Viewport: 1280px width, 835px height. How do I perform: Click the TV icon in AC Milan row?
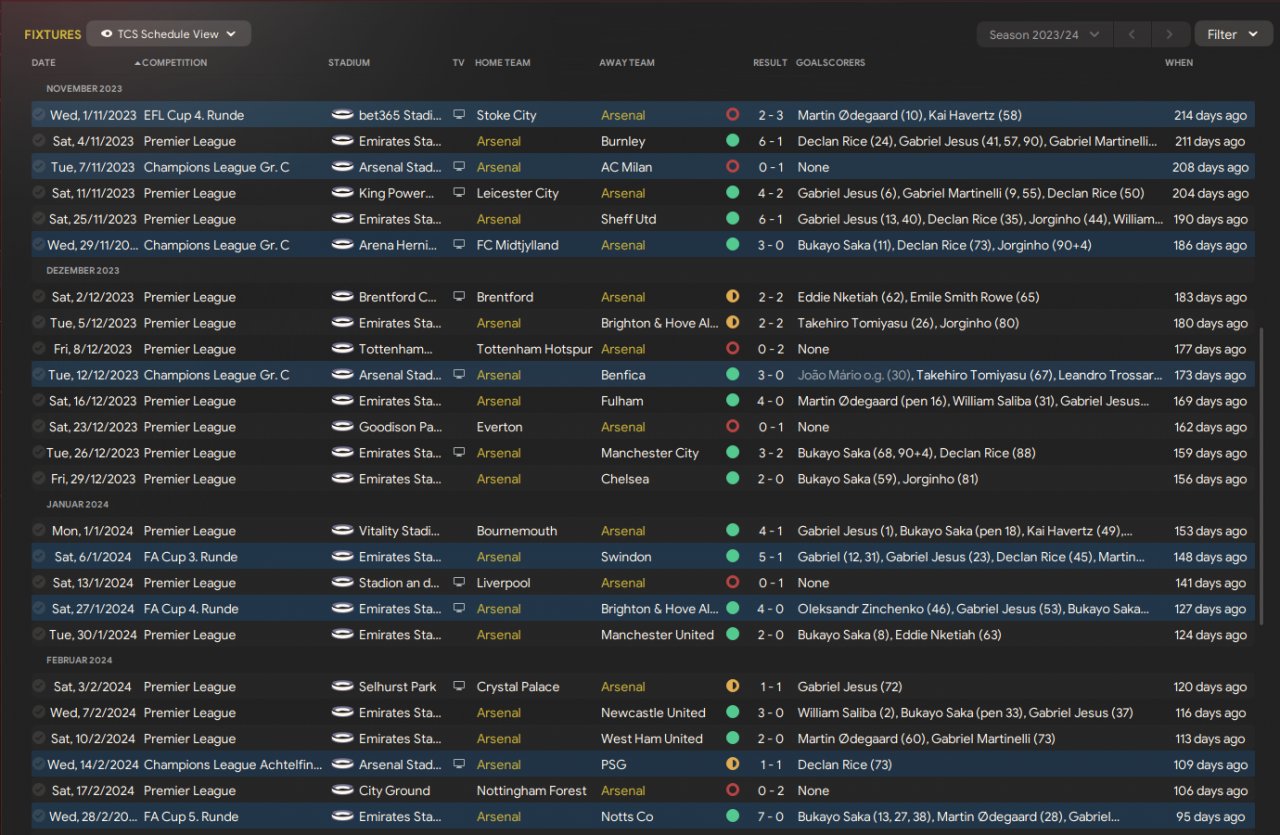pyautogui.click(x=459, y=167)
